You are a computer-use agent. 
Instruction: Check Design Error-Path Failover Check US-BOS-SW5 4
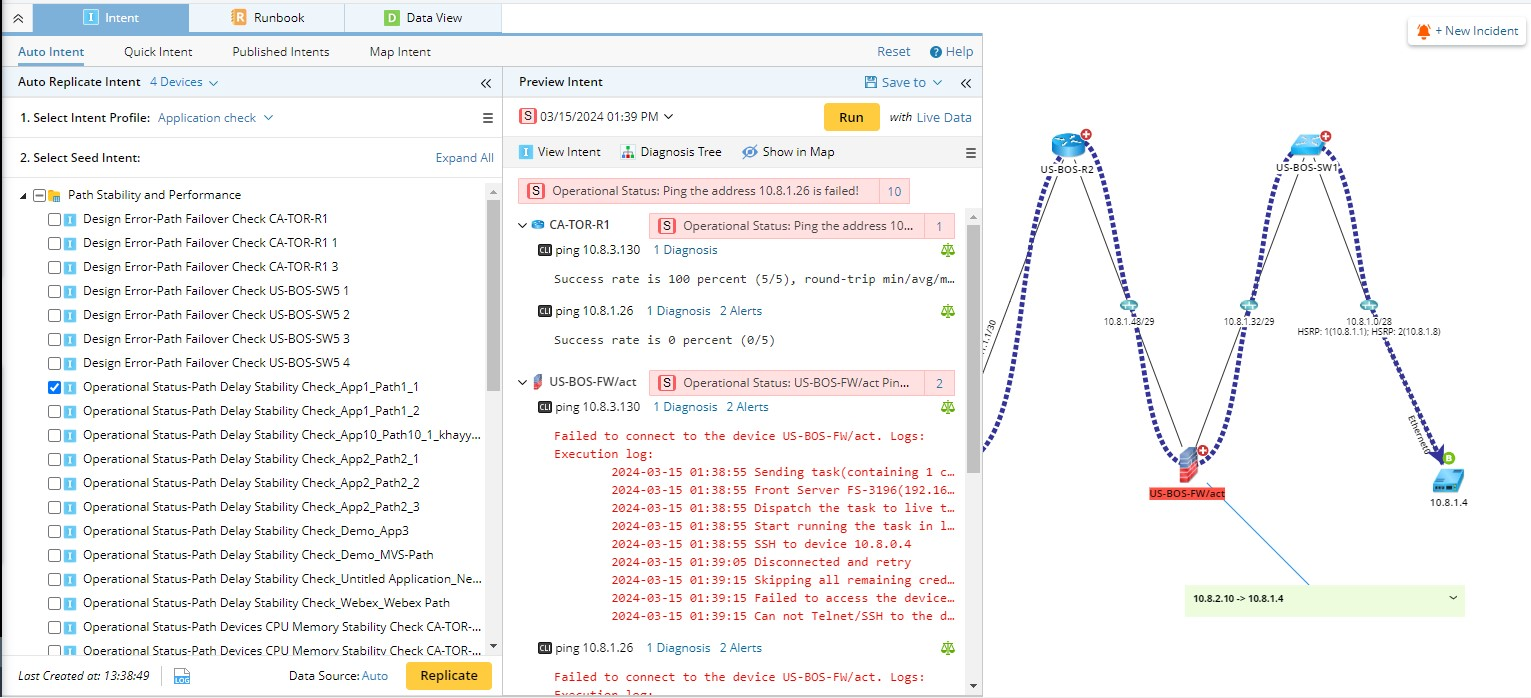55,363
